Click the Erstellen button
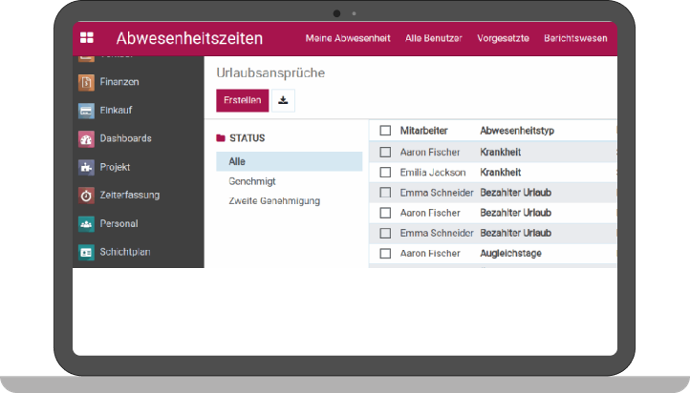The image size is (690, 393). pos(242,100)
